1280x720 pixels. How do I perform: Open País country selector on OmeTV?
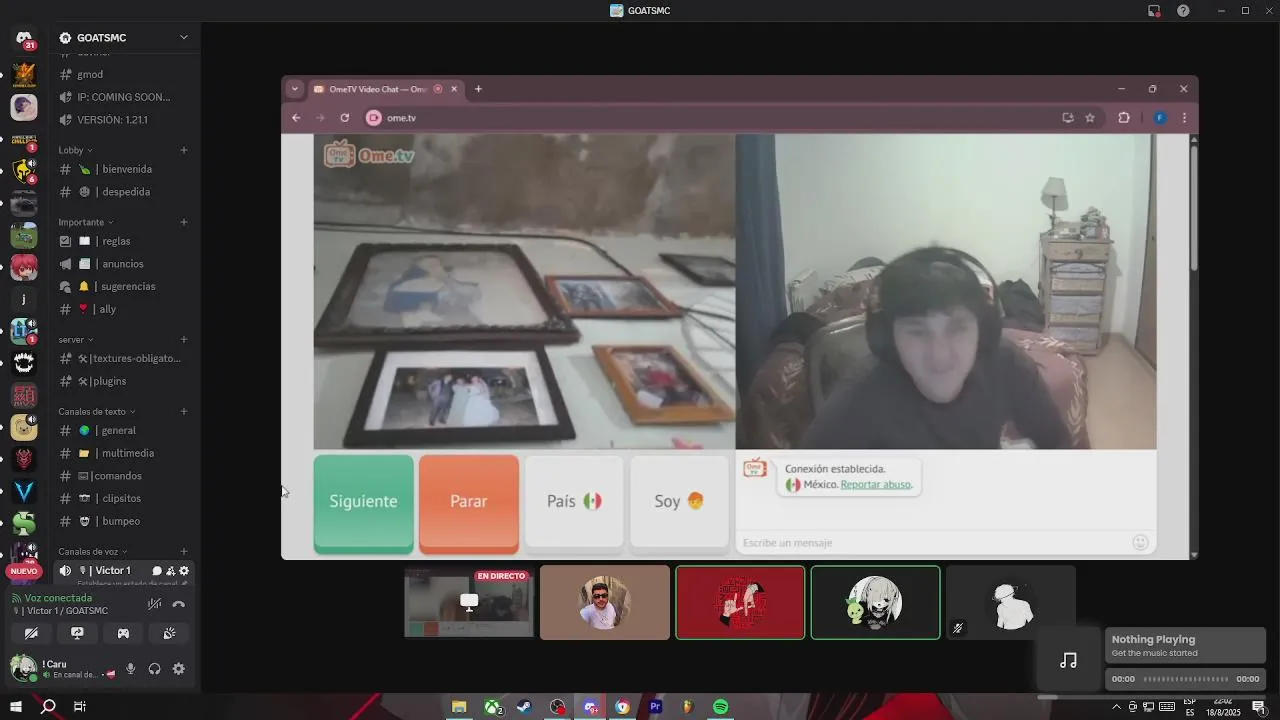pyautogui.click(x=574, y=502)
